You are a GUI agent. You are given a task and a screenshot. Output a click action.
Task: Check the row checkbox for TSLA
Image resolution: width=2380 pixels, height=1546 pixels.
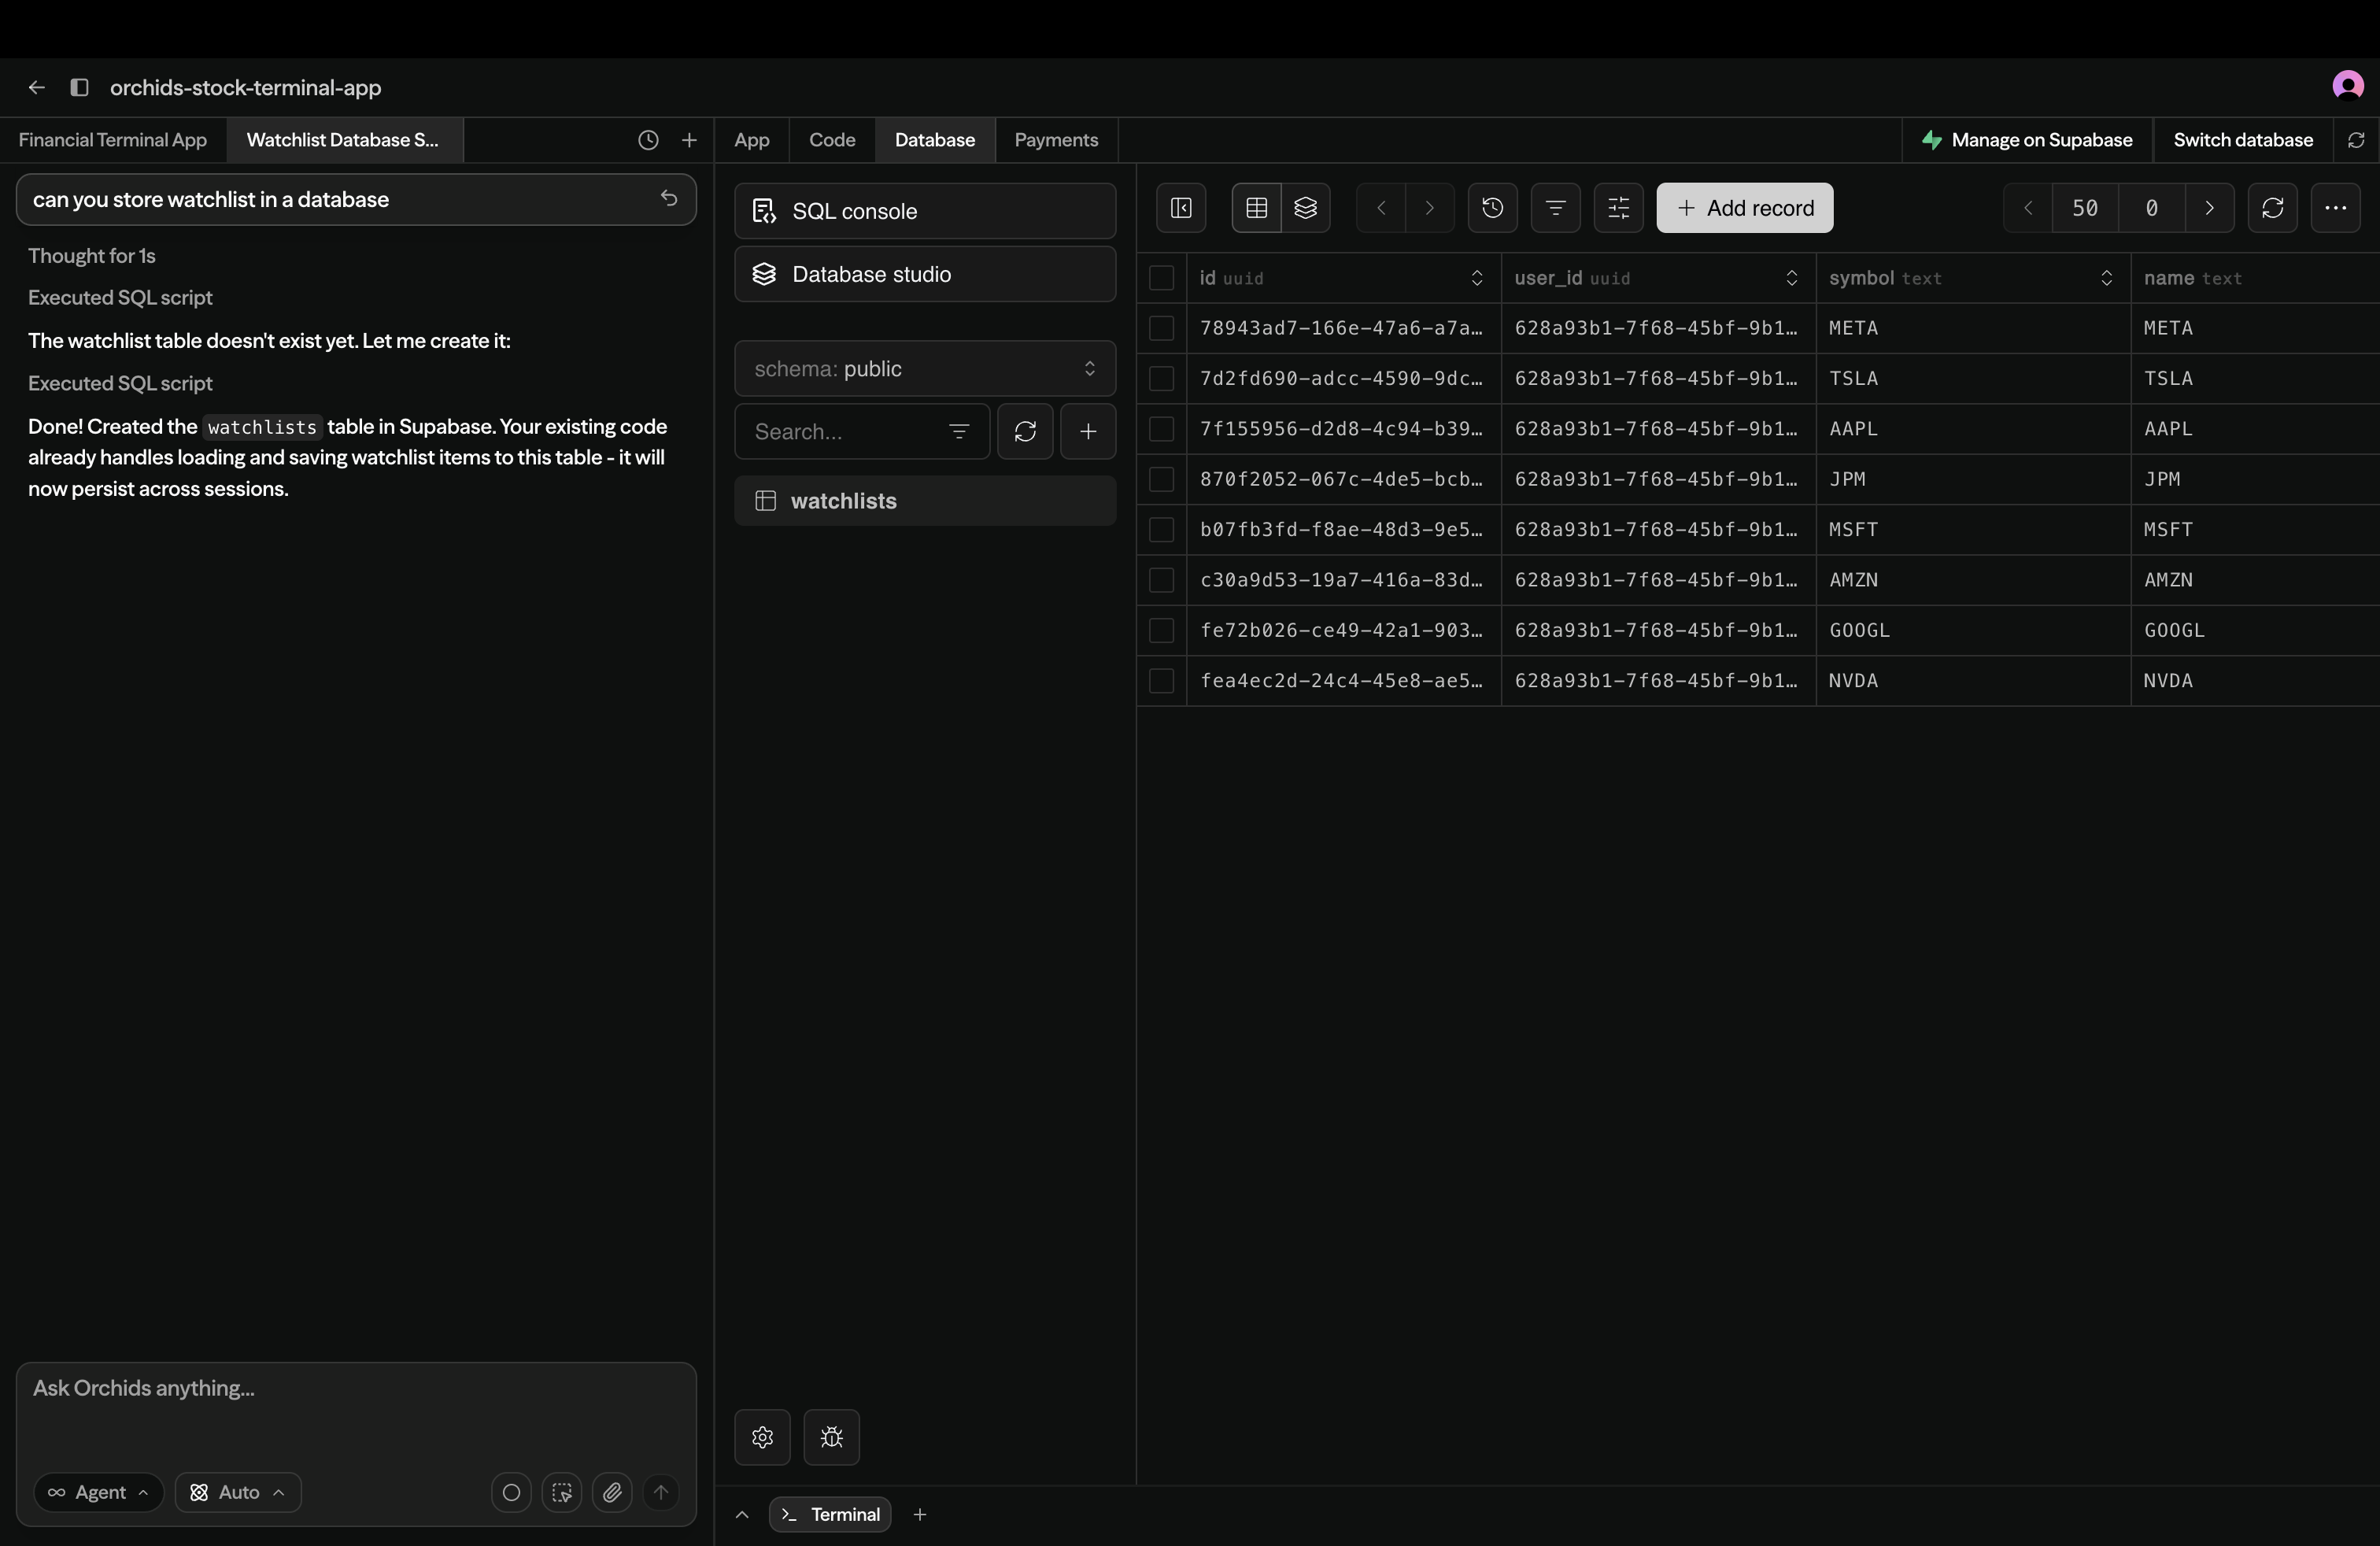(x=1162, y=379)
